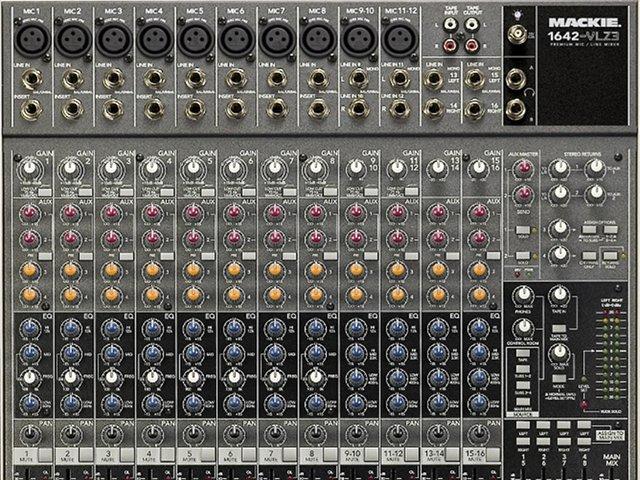640x480 pixels.
Task: Click channel 7 EQ LOW knob
Action: [275, 402]
